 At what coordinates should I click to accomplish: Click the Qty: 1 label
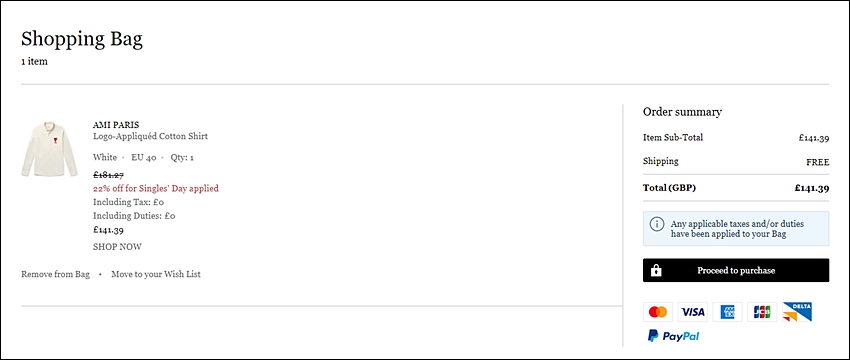tap(182, 158)
